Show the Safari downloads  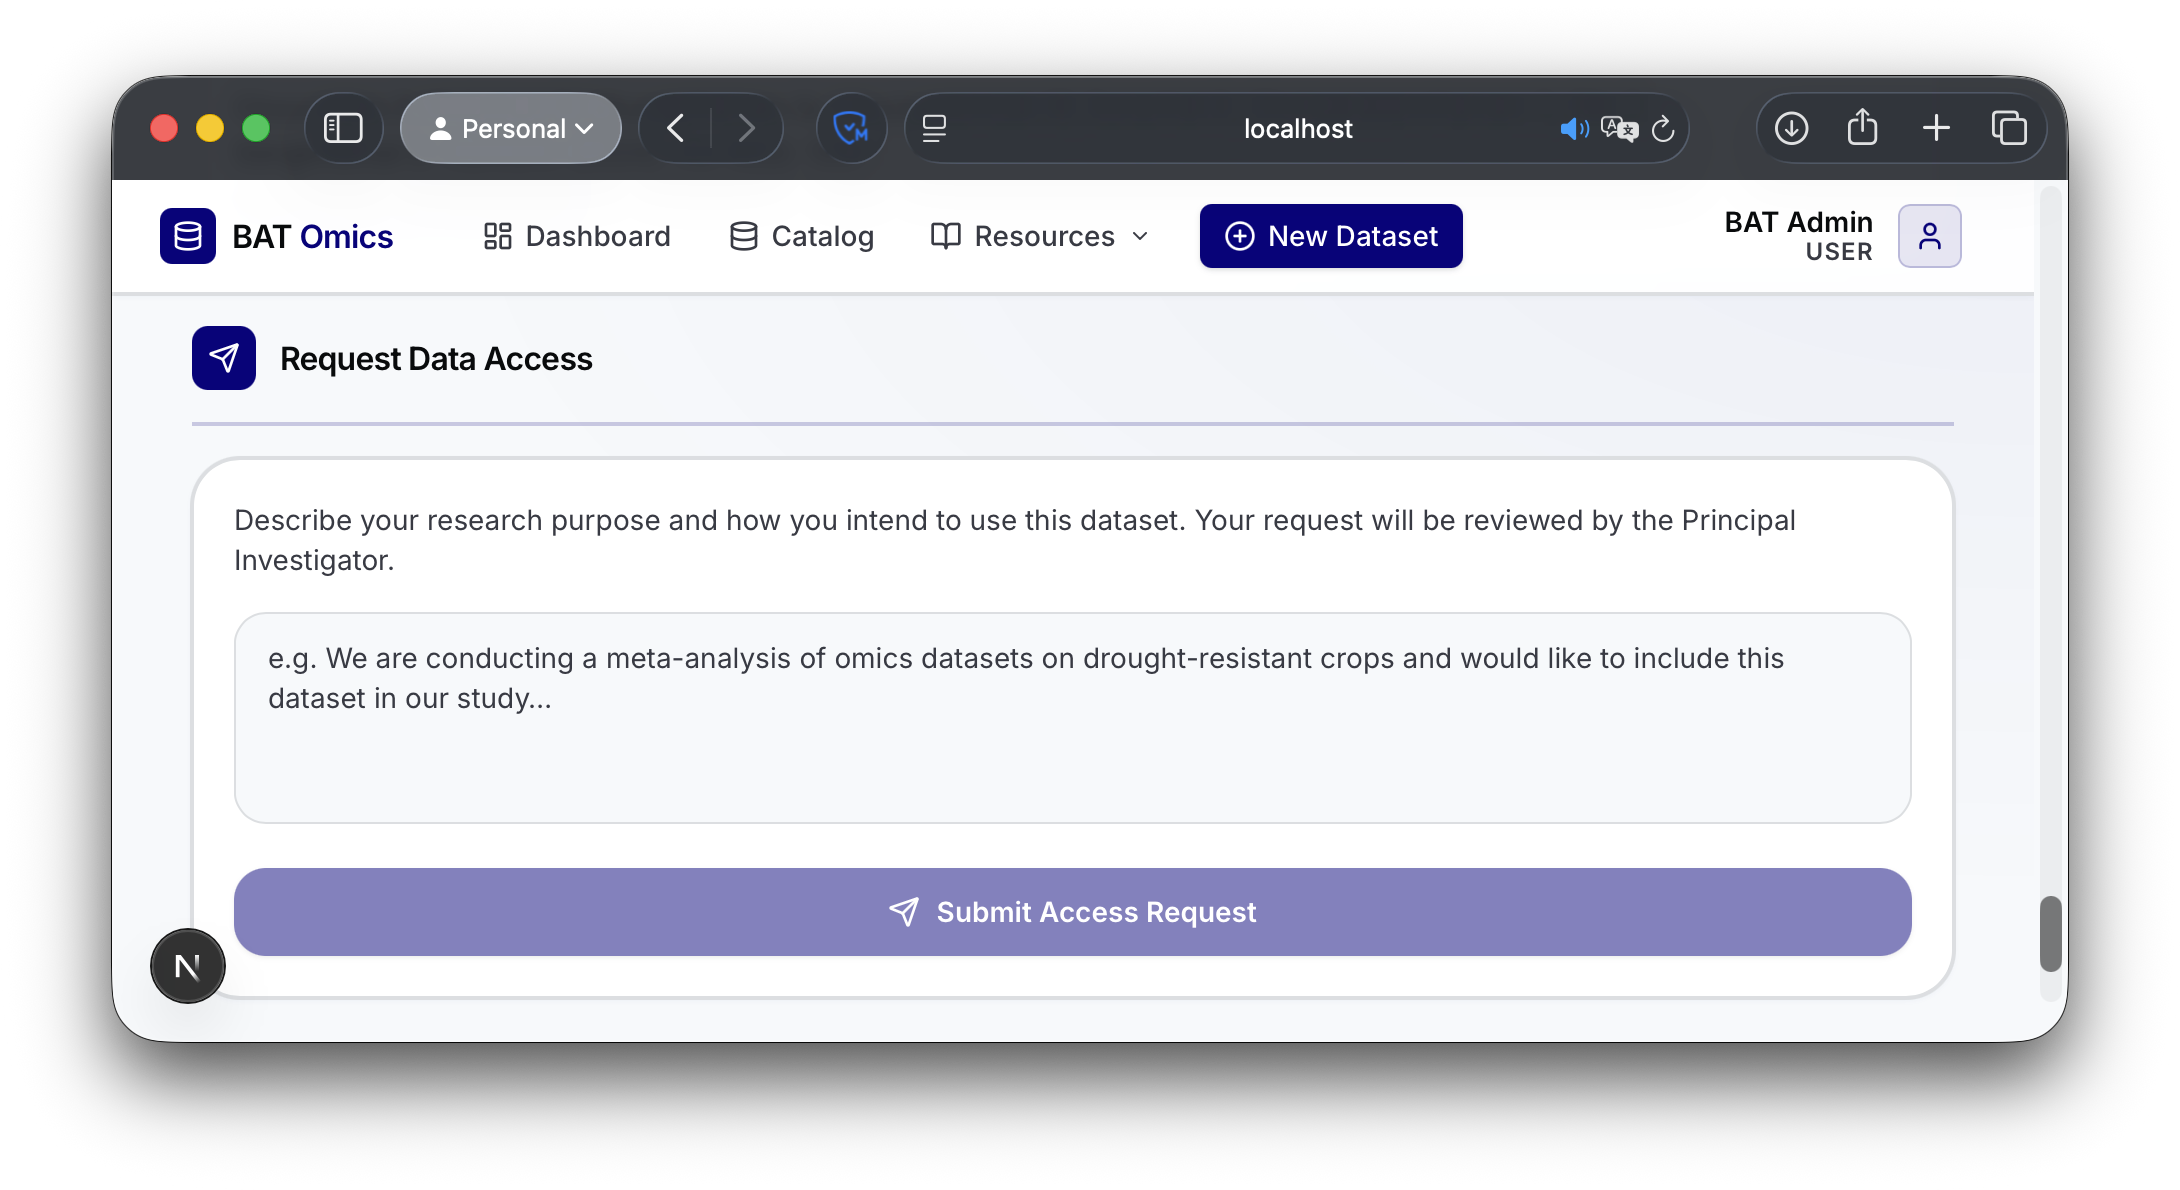pos(1791,128)
